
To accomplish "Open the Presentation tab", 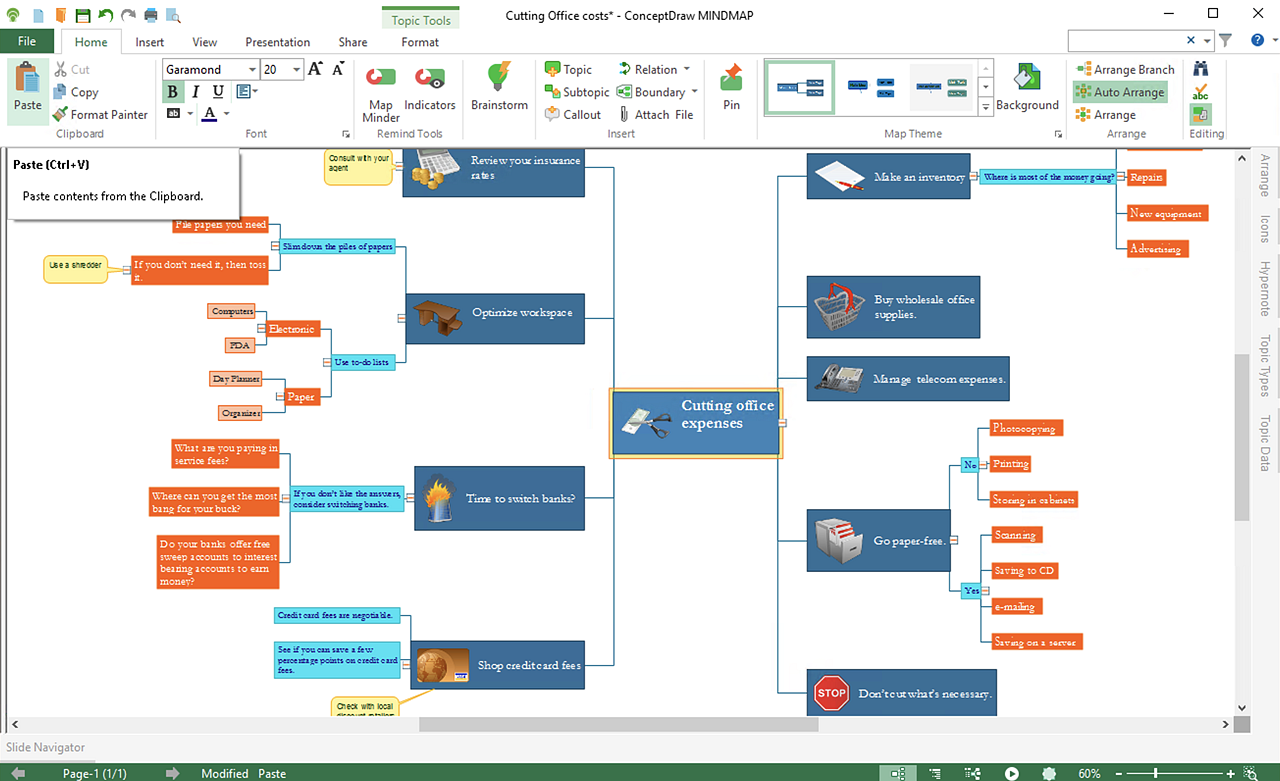I will [278, 42].
